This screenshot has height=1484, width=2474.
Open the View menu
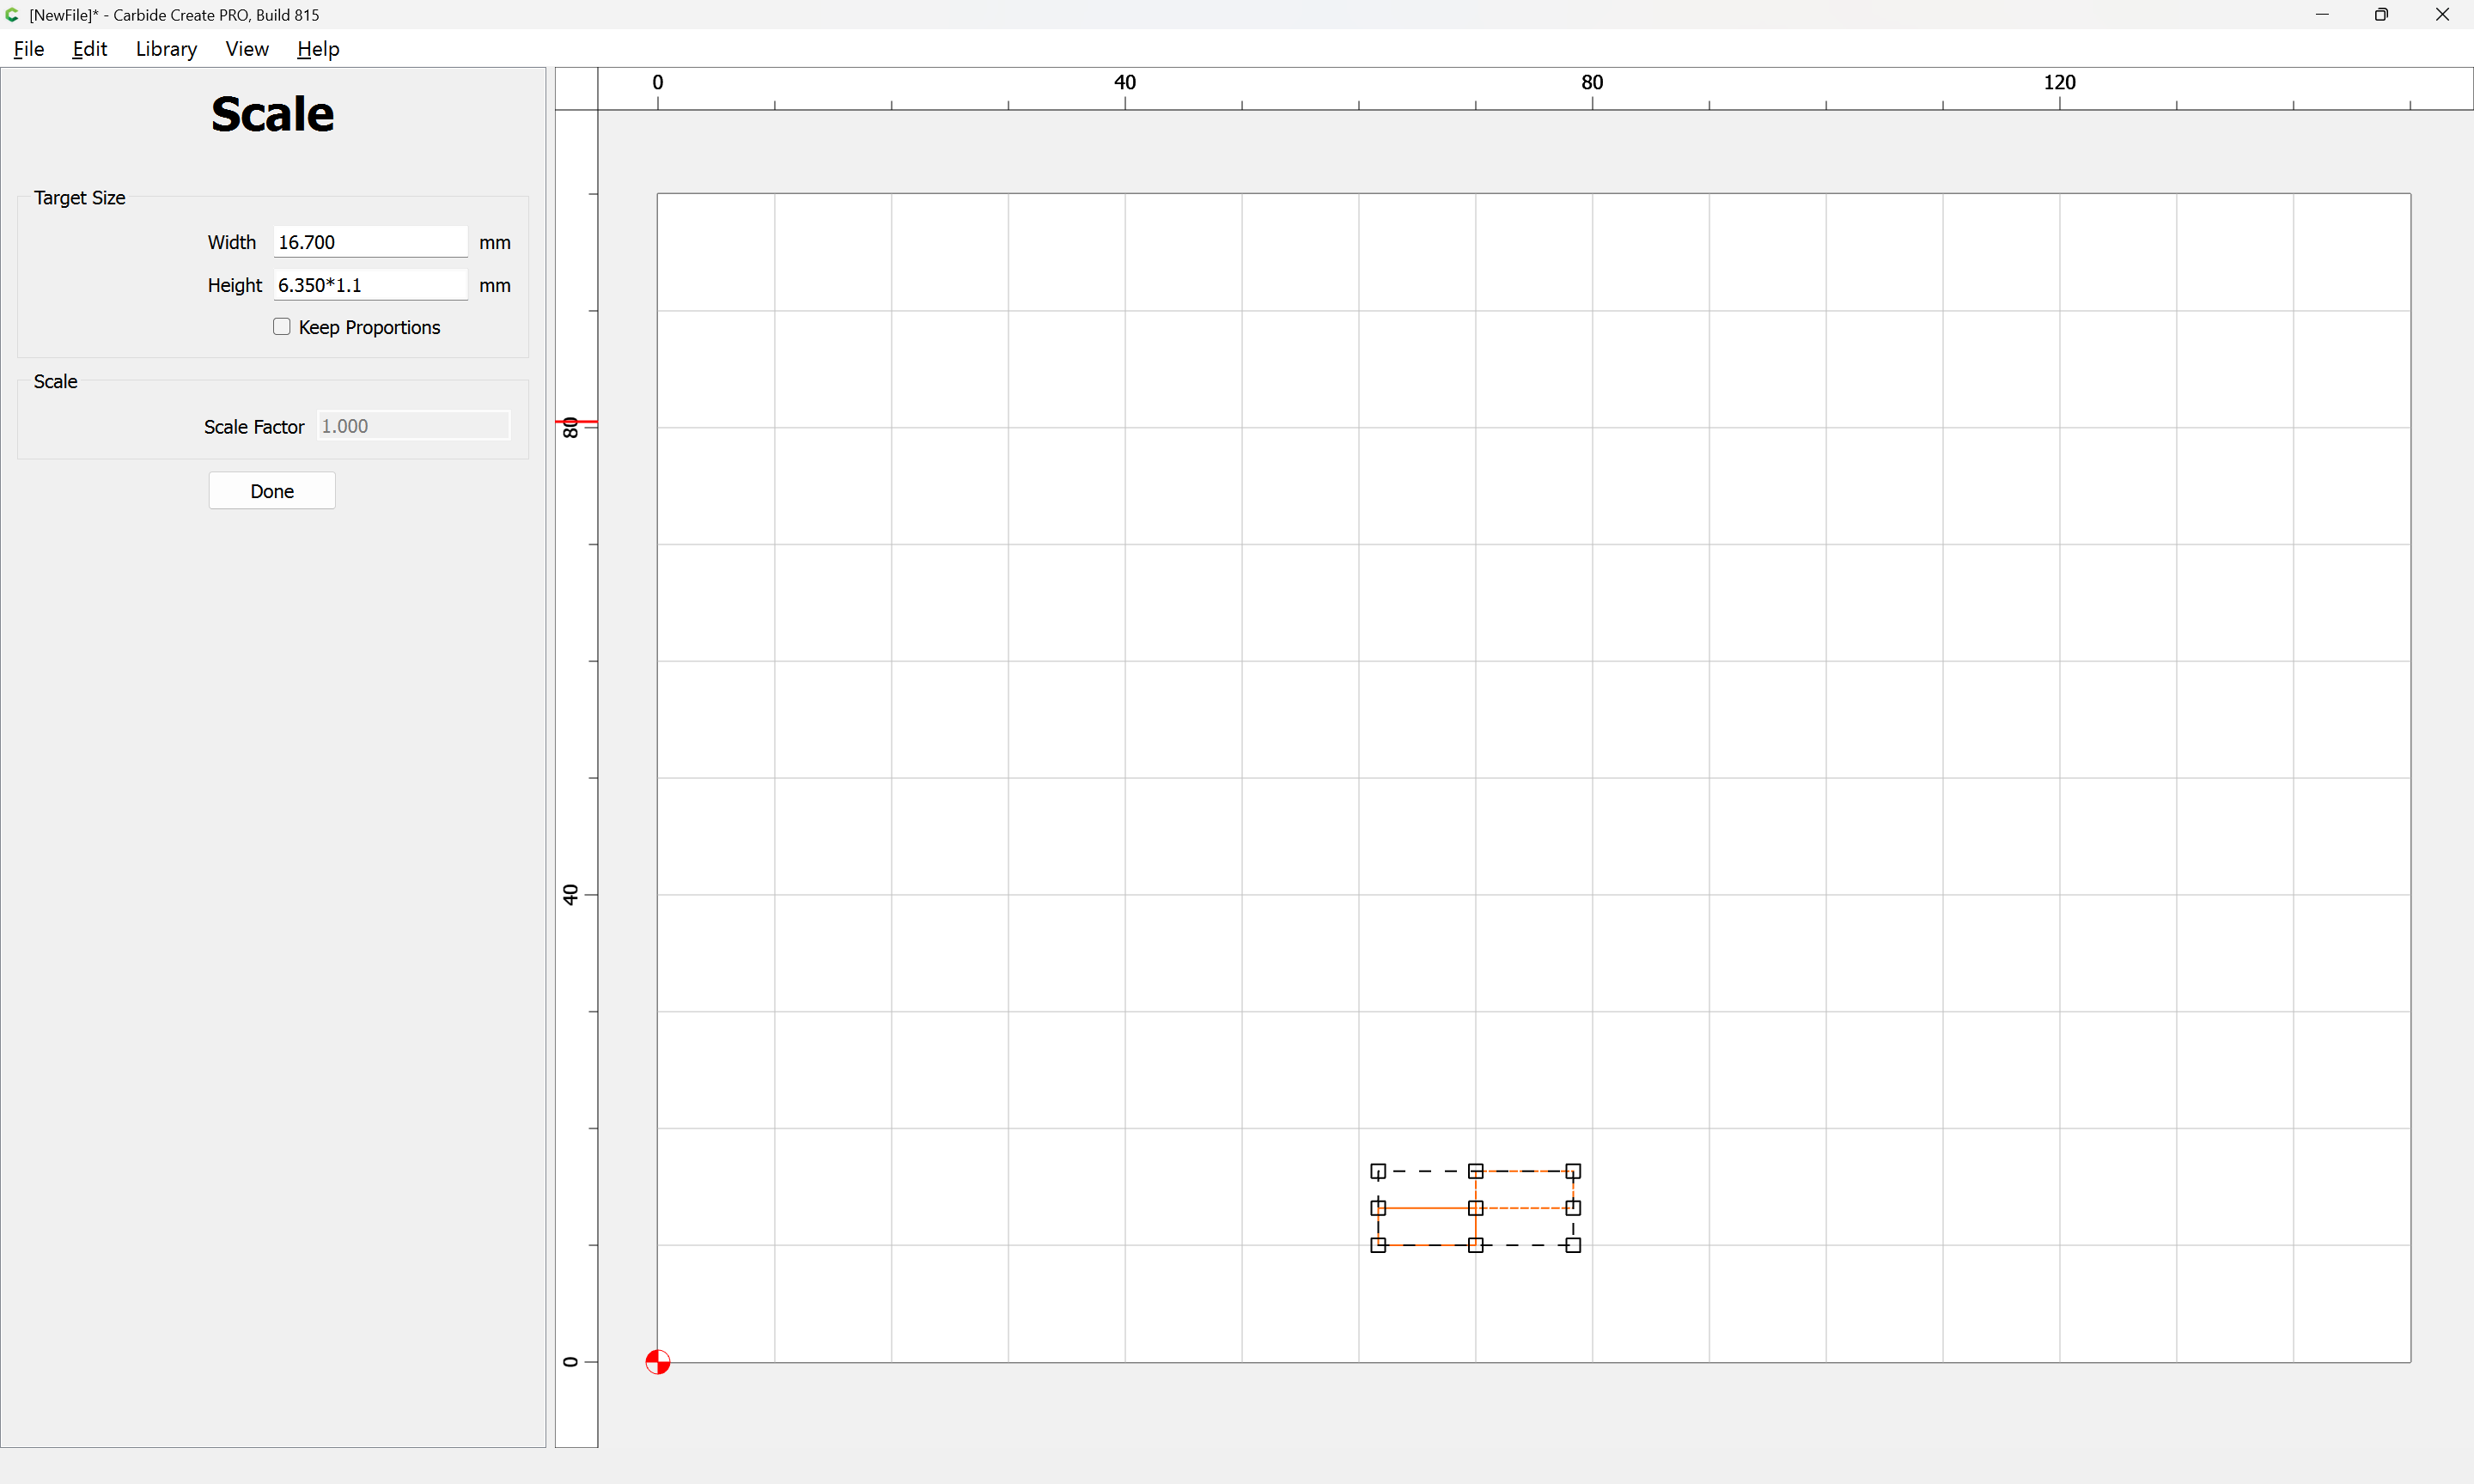click(247, 49)
